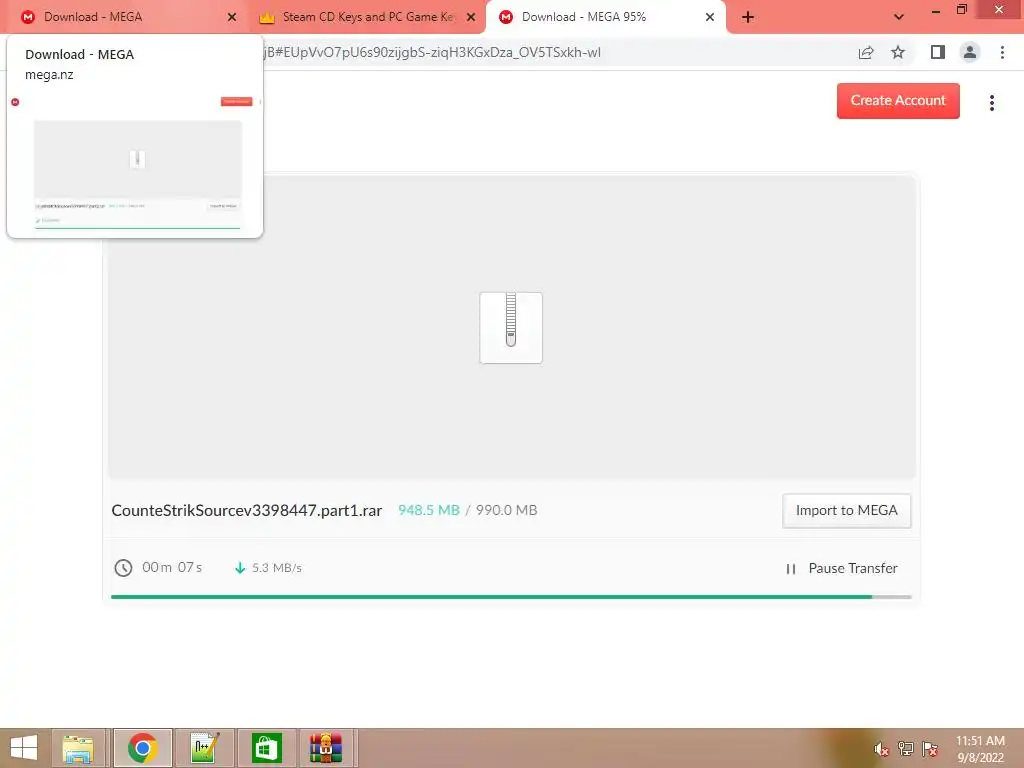
Task: Select the Download - MEGA 95% tab
Action: click(x=605, y=17)
